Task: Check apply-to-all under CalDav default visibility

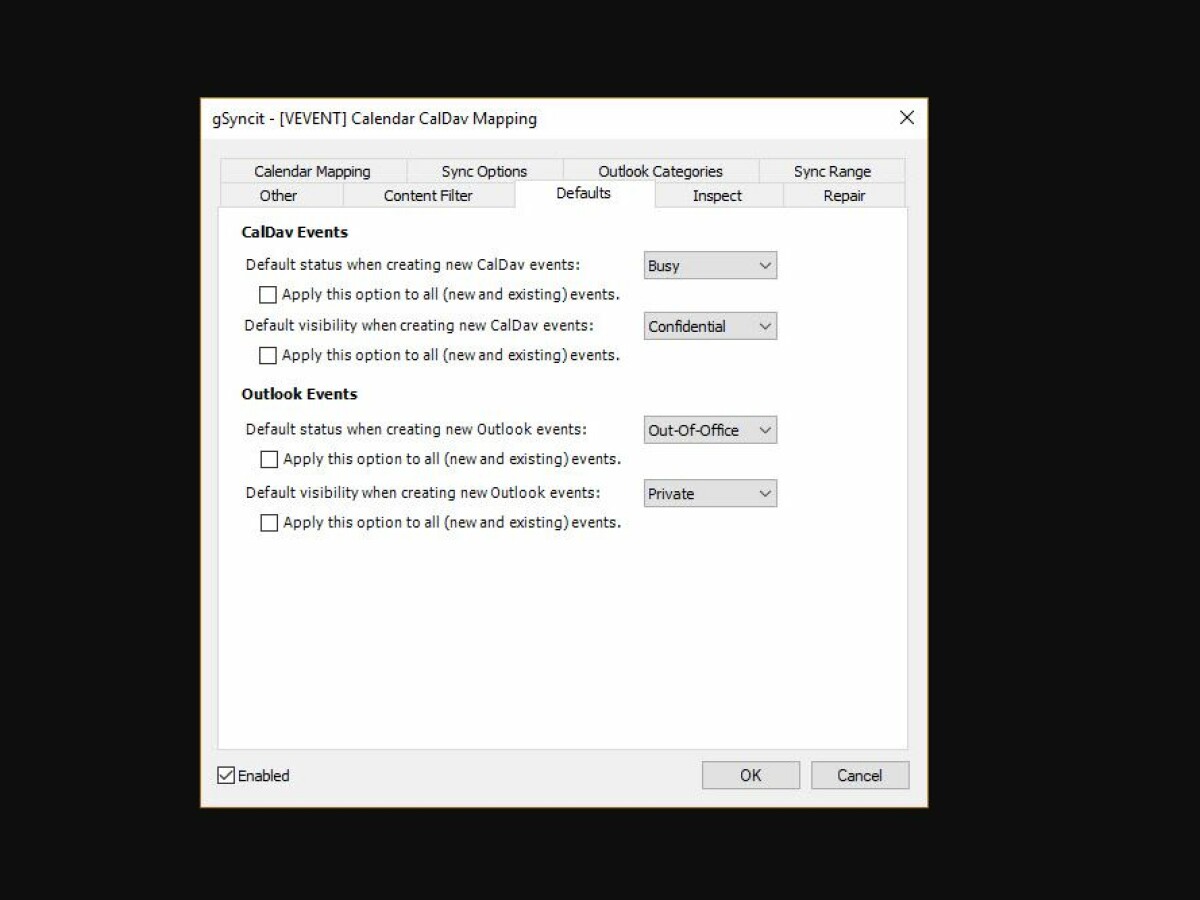Action: (x=268, y=355)
